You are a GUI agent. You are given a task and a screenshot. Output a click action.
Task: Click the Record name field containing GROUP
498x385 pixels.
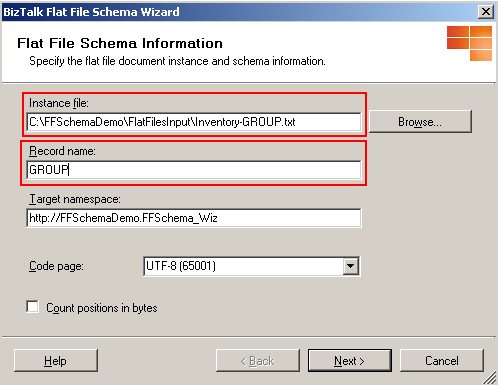pyautogui.click(x=194, y=170)
